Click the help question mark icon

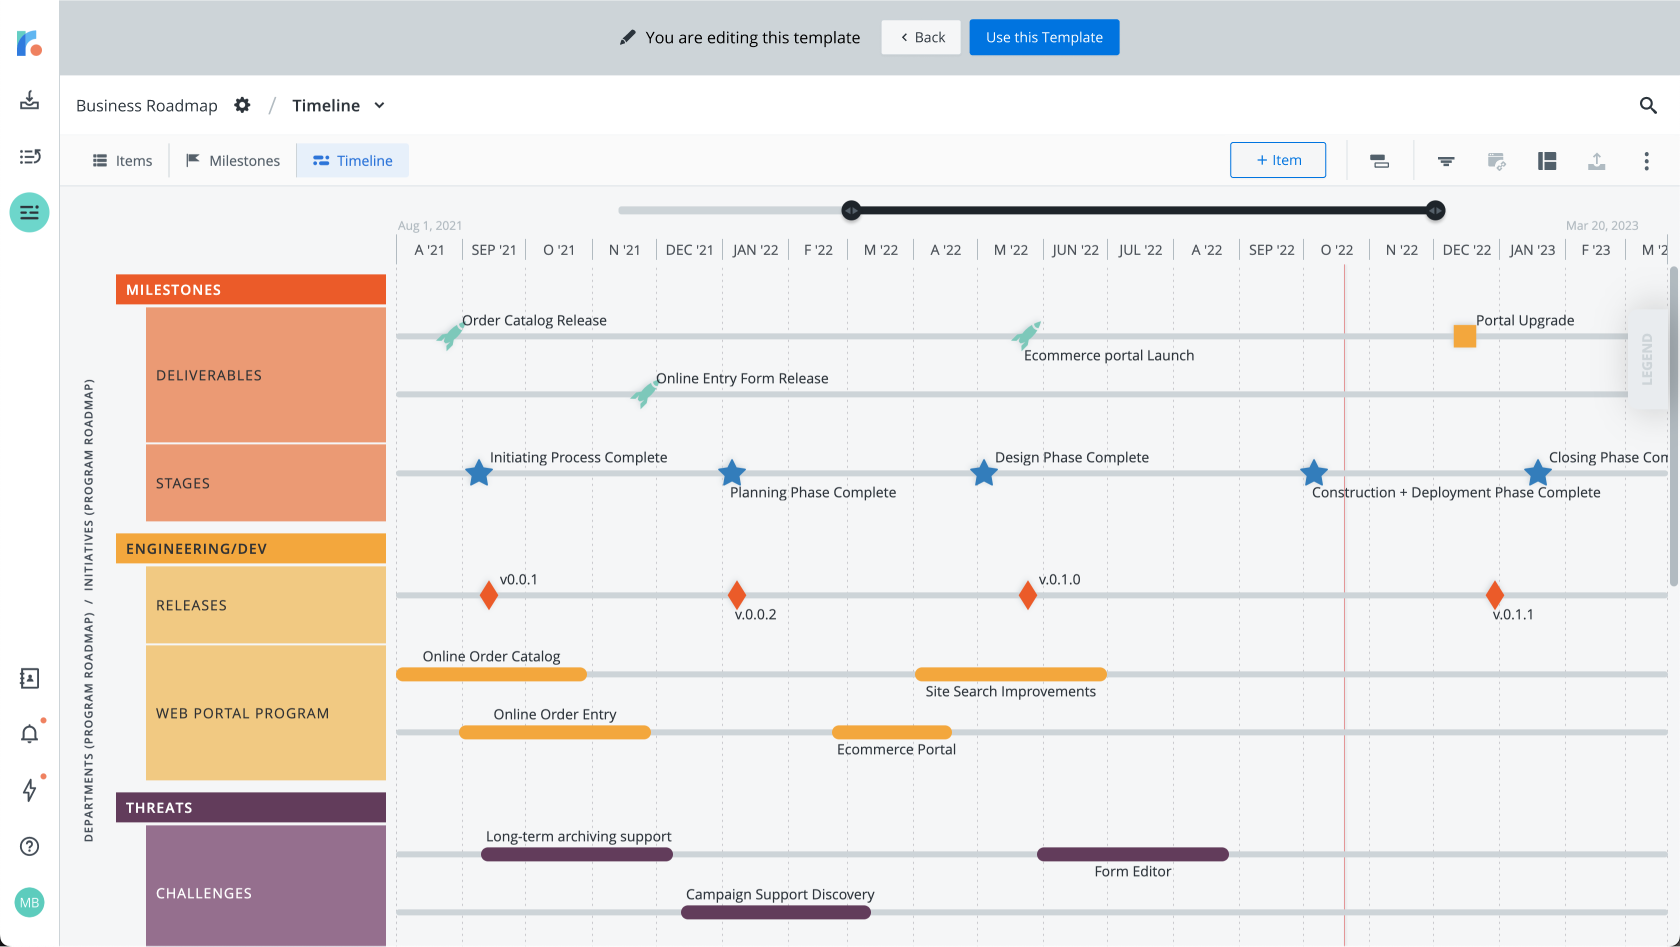click(30, 846)
